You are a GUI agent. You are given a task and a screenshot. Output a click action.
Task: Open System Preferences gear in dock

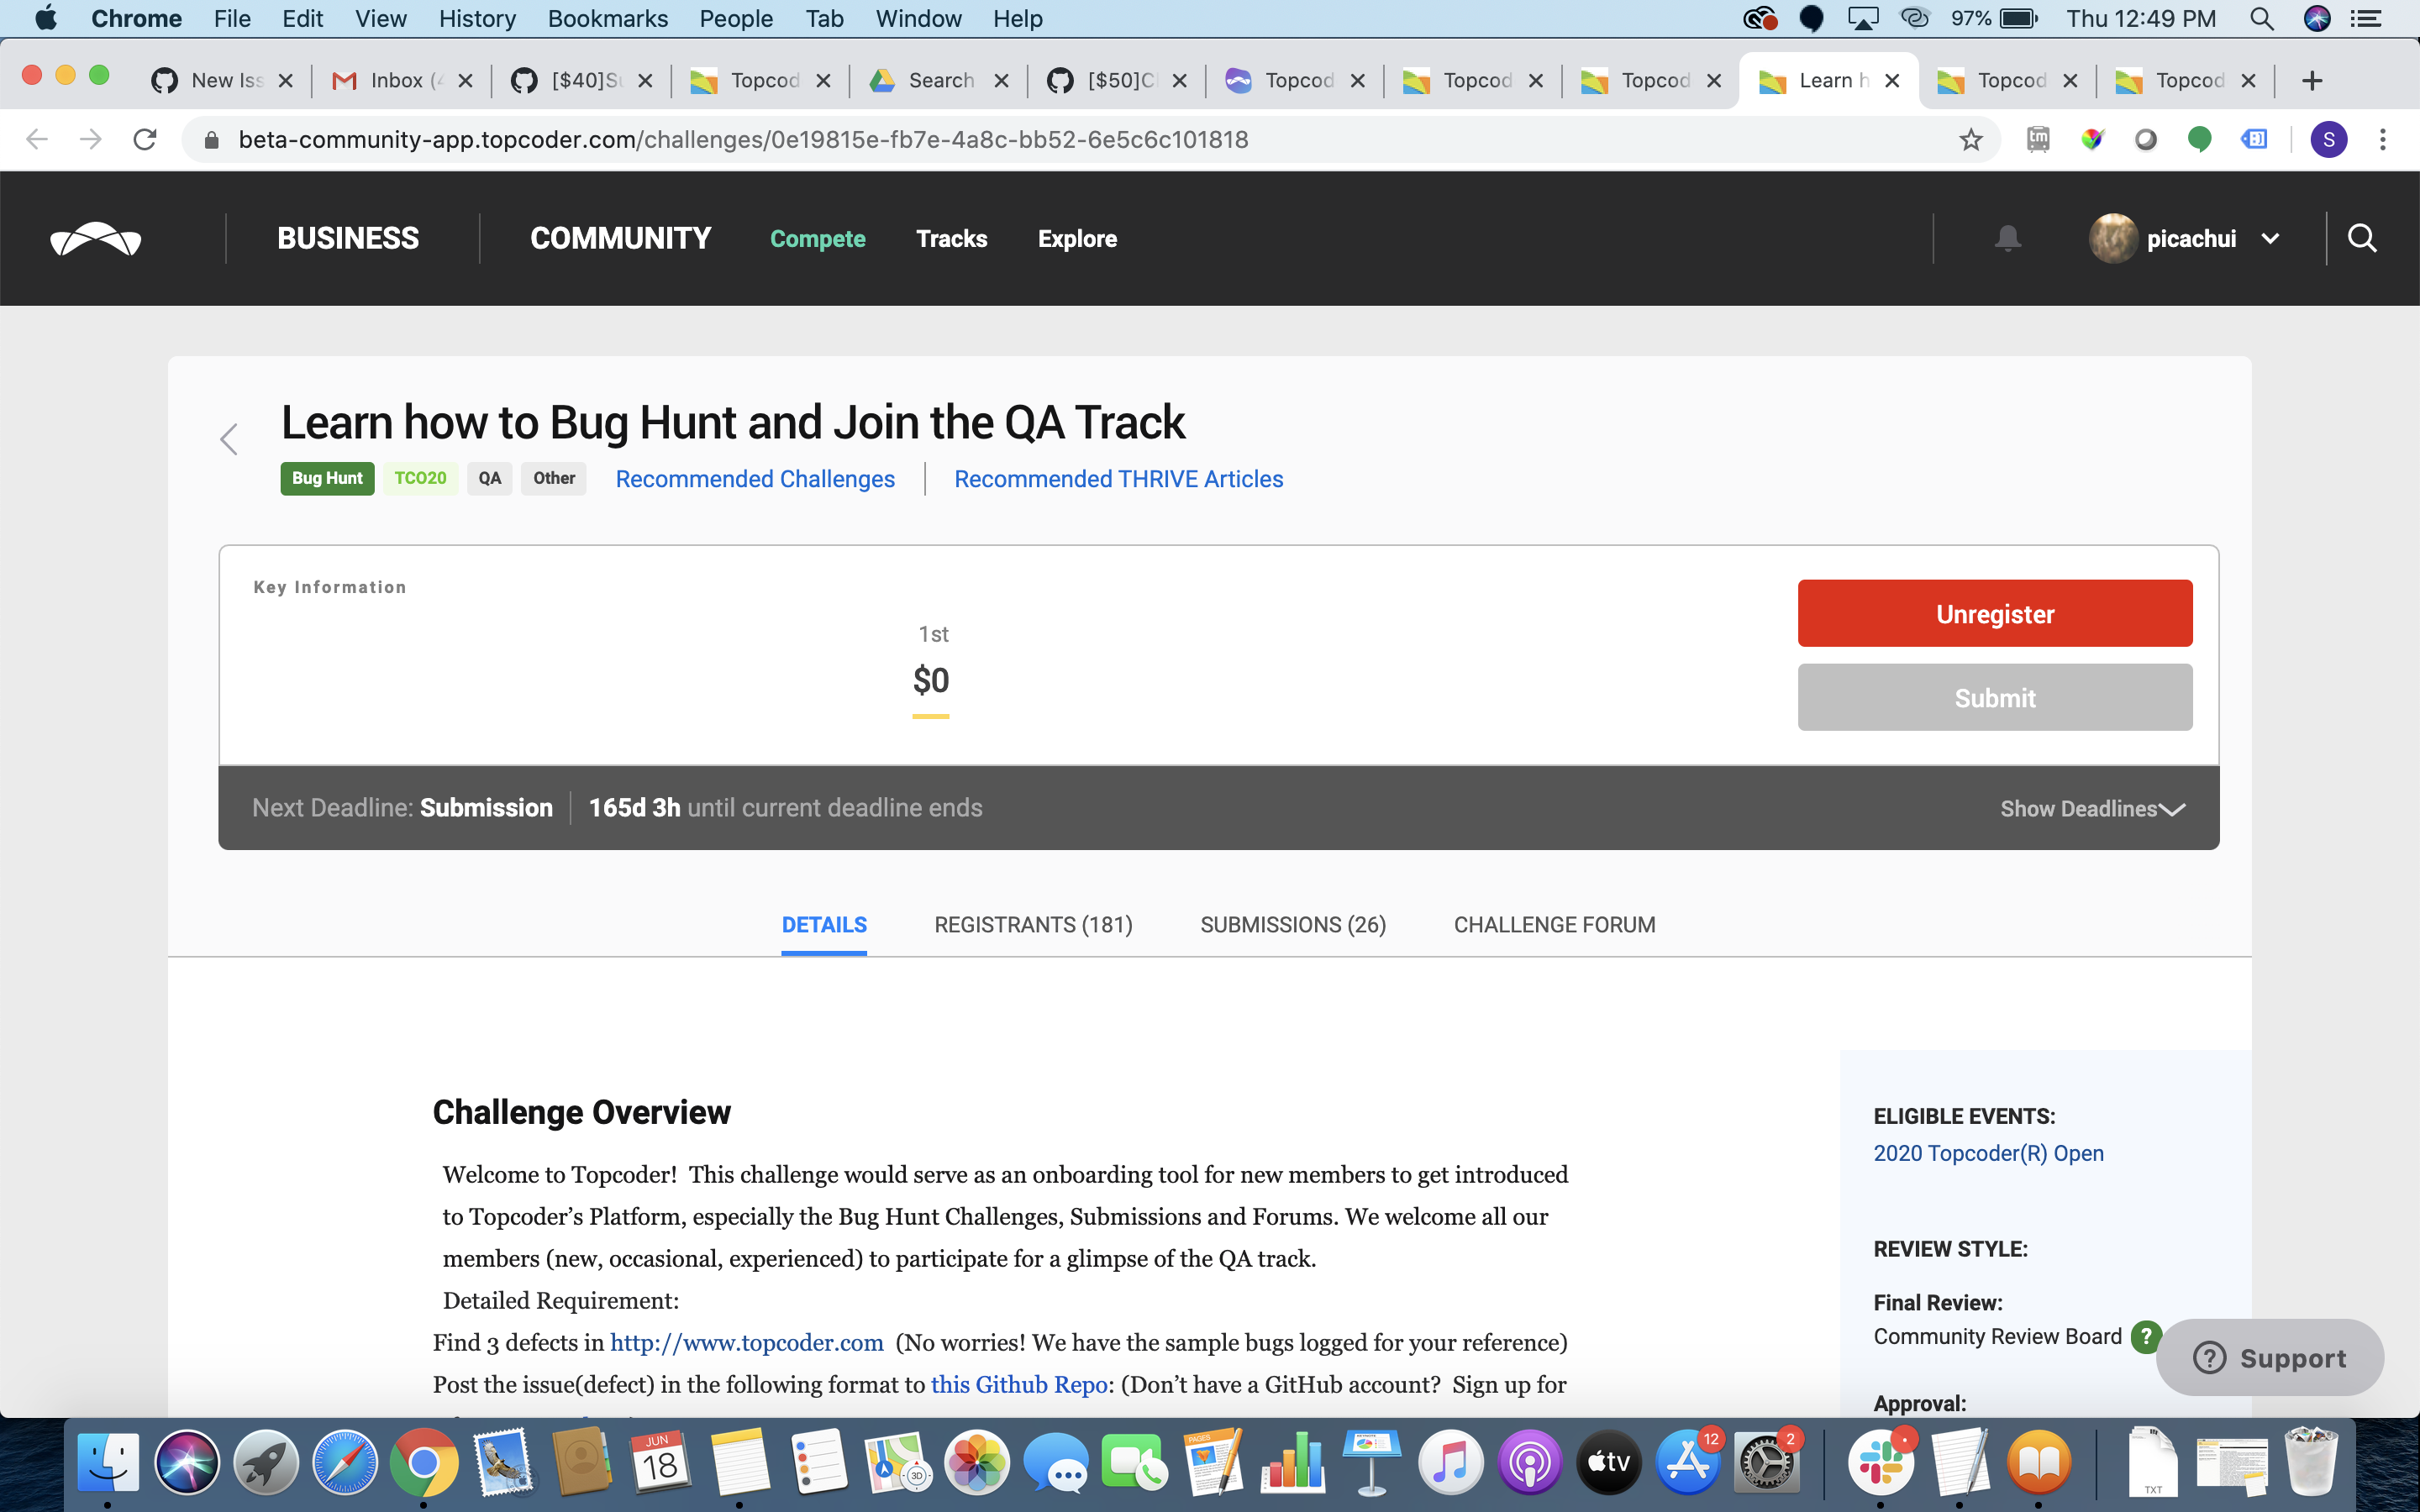(x=1766, y=1462)
